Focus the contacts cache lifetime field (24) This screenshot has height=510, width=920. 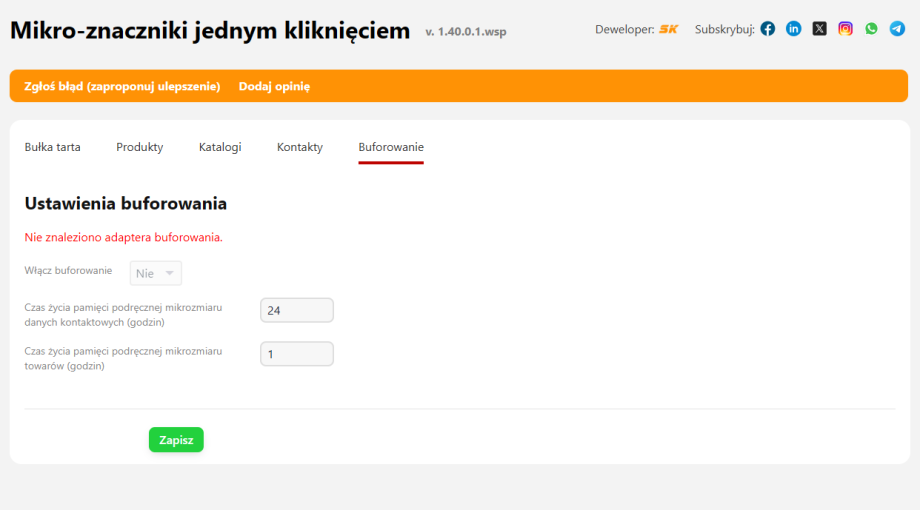click(x=296, y=311)
